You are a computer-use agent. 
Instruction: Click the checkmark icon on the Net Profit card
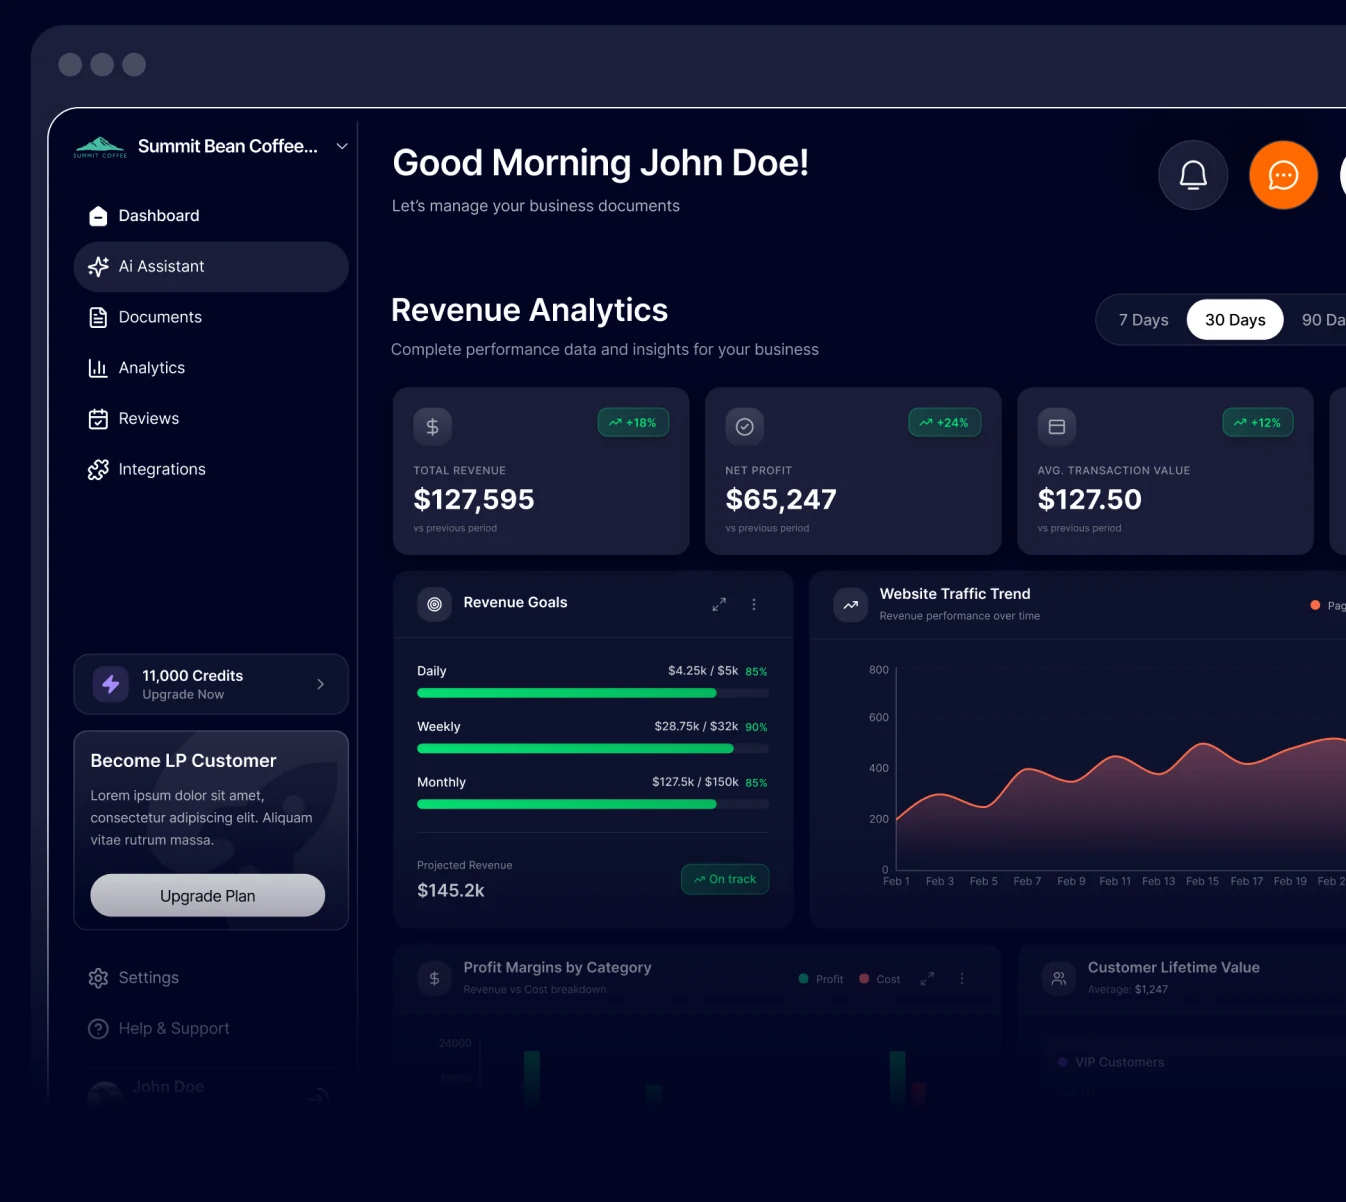(x=745, y=427)
